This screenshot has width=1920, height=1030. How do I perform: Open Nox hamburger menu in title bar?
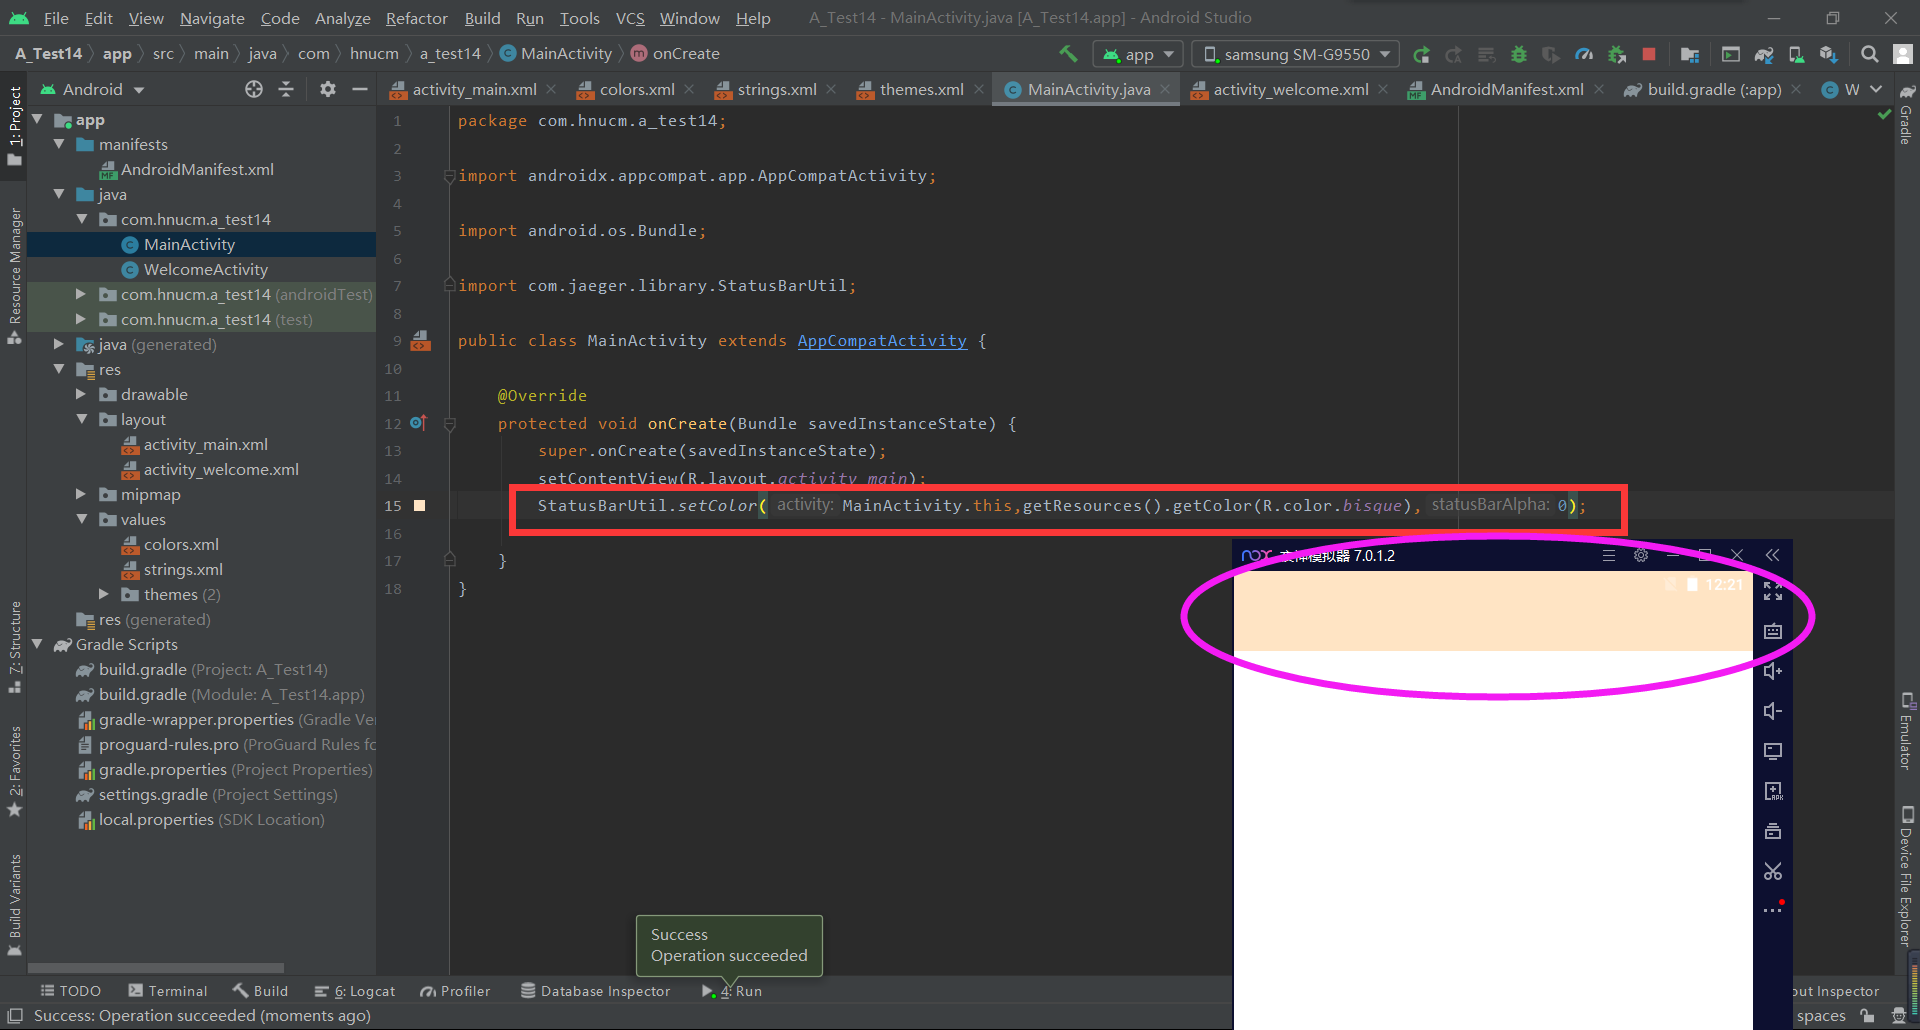tap(1609, 555)
